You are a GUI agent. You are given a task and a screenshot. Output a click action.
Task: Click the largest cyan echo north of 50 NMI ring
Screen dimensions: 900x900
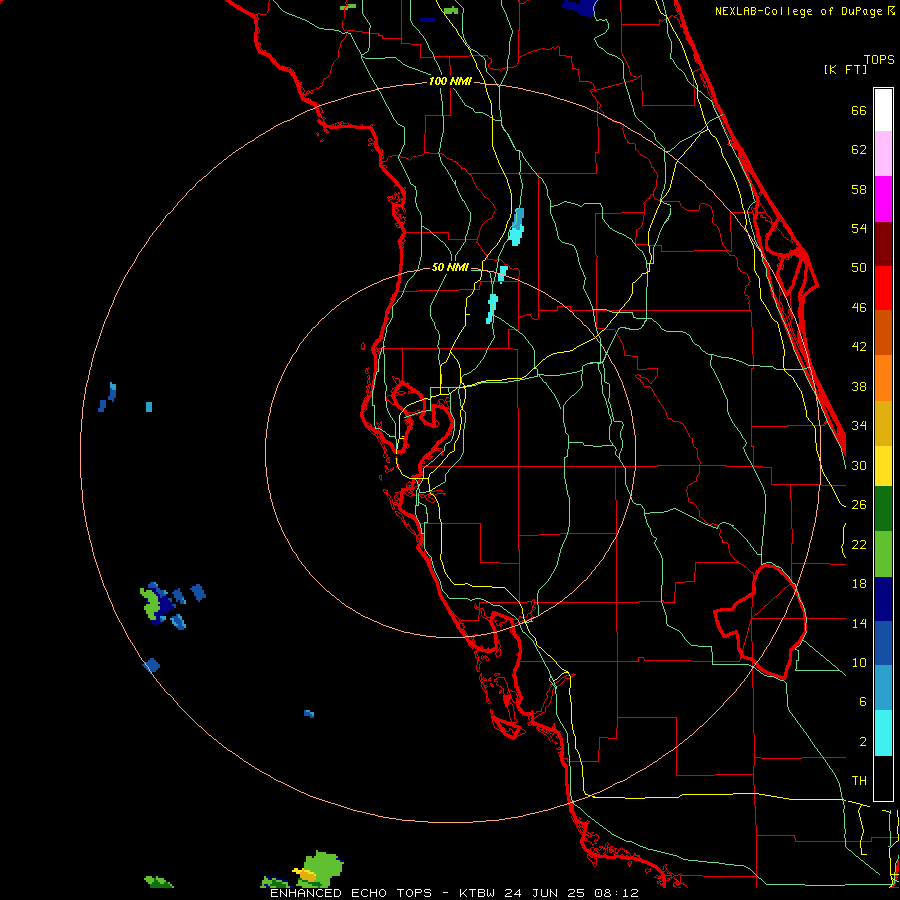517,227
